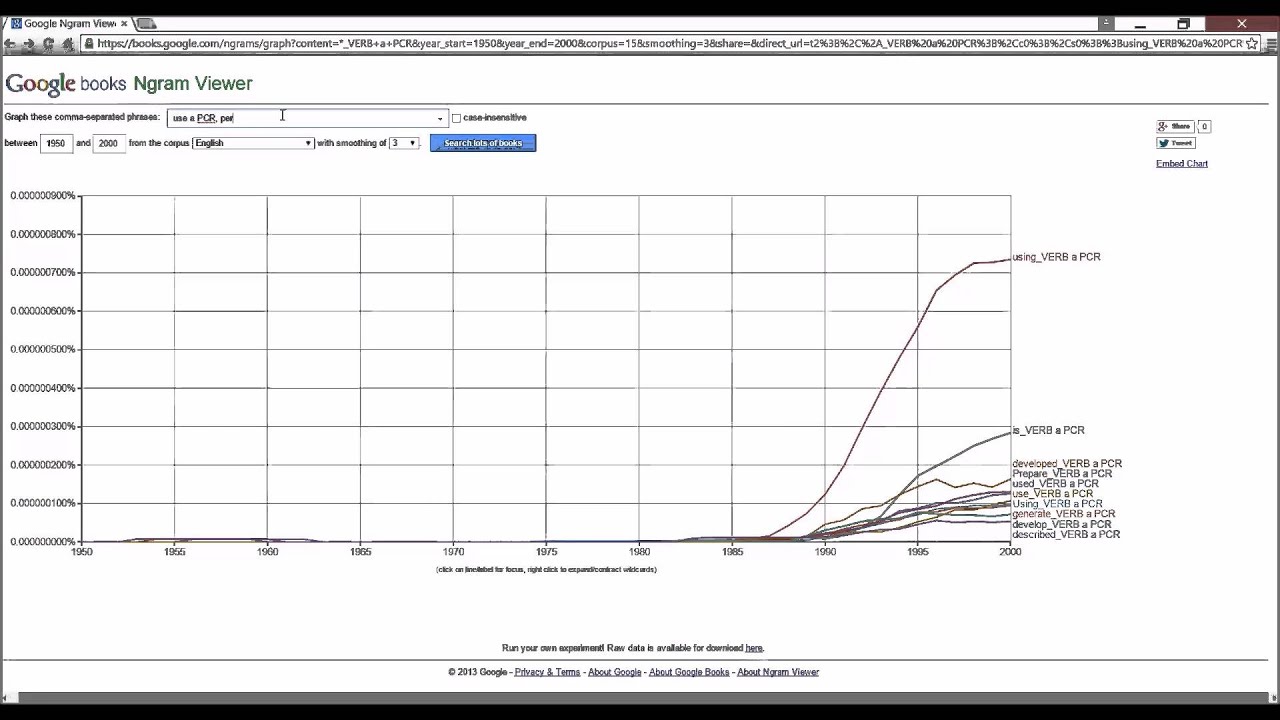Viewport: 1280px width, 720px height.
Task: Click the start year 1950 field
Action: tap(56, 143)
